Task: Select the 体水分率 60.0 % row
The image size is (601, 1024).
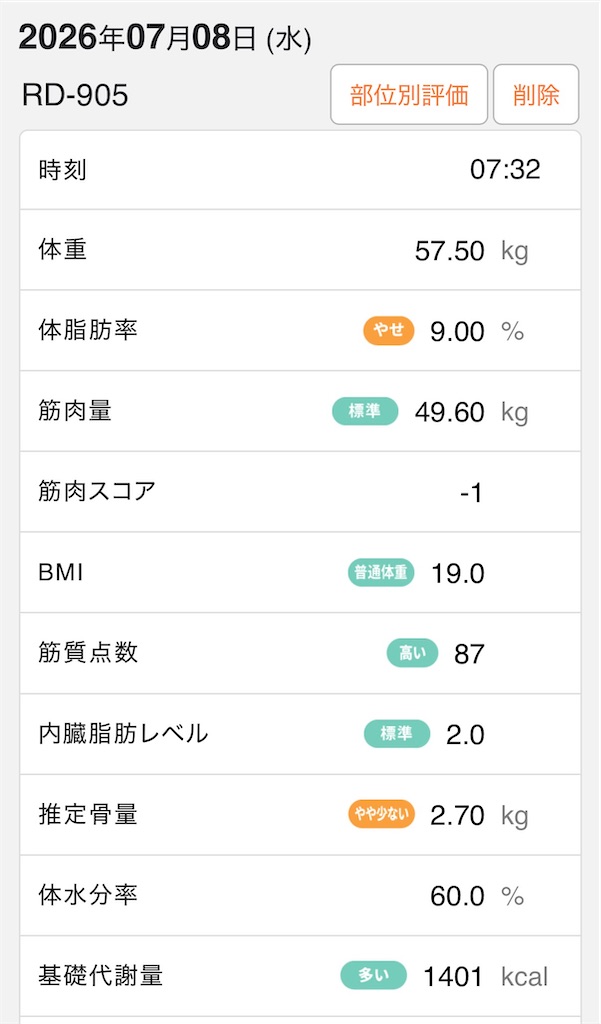Action: (x=300, y=895)
